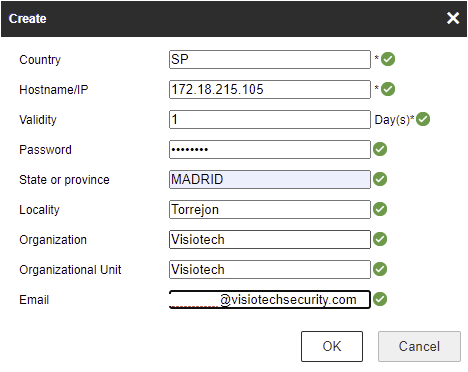468x372 pixels.
Task: Click the green checkmark beside Locality field
Action: point(380,209)
